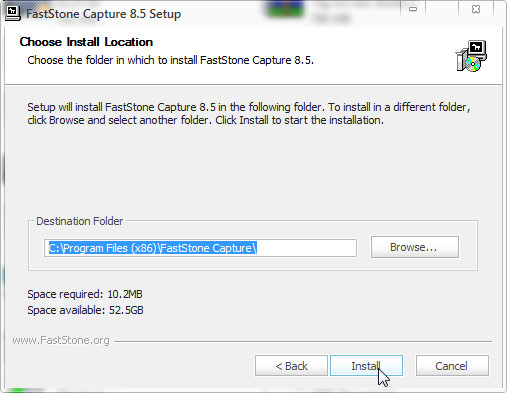Screen dimensions: 507x393
Task: Open the Browse... folder chooser
Action: click(415, 247)
